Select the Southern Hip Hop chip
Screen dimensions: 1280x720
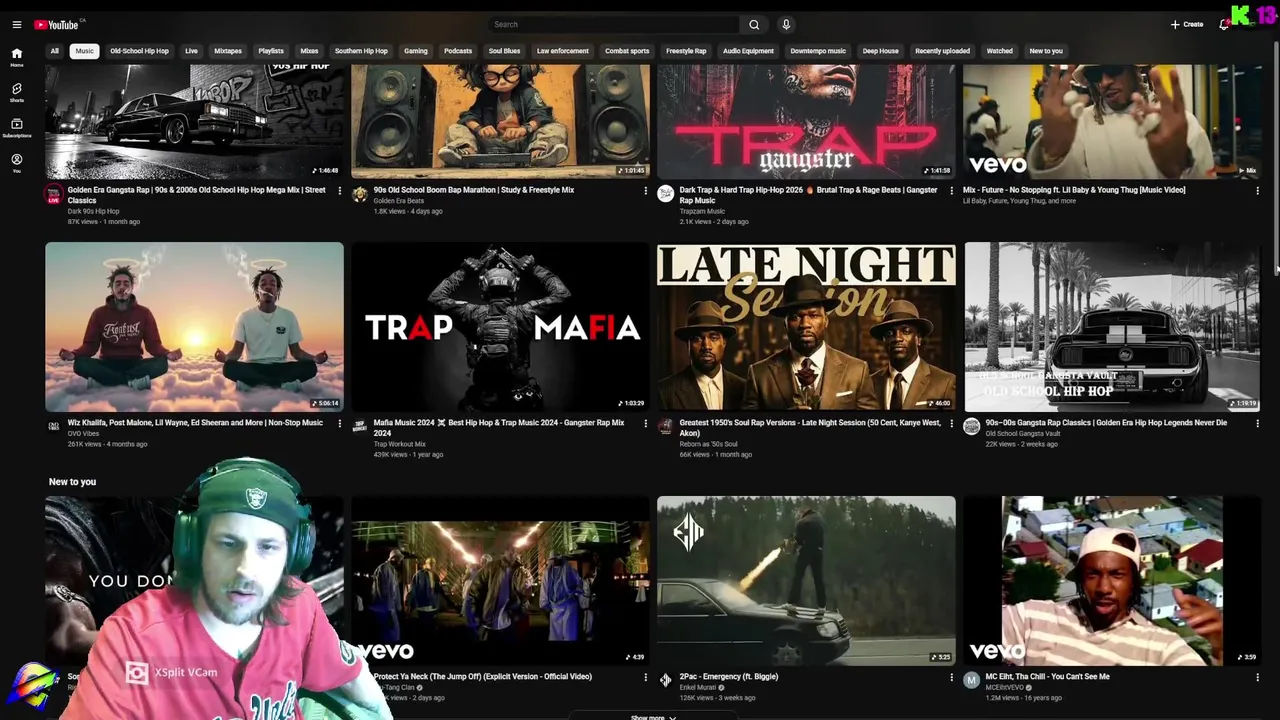click(361, 51)
